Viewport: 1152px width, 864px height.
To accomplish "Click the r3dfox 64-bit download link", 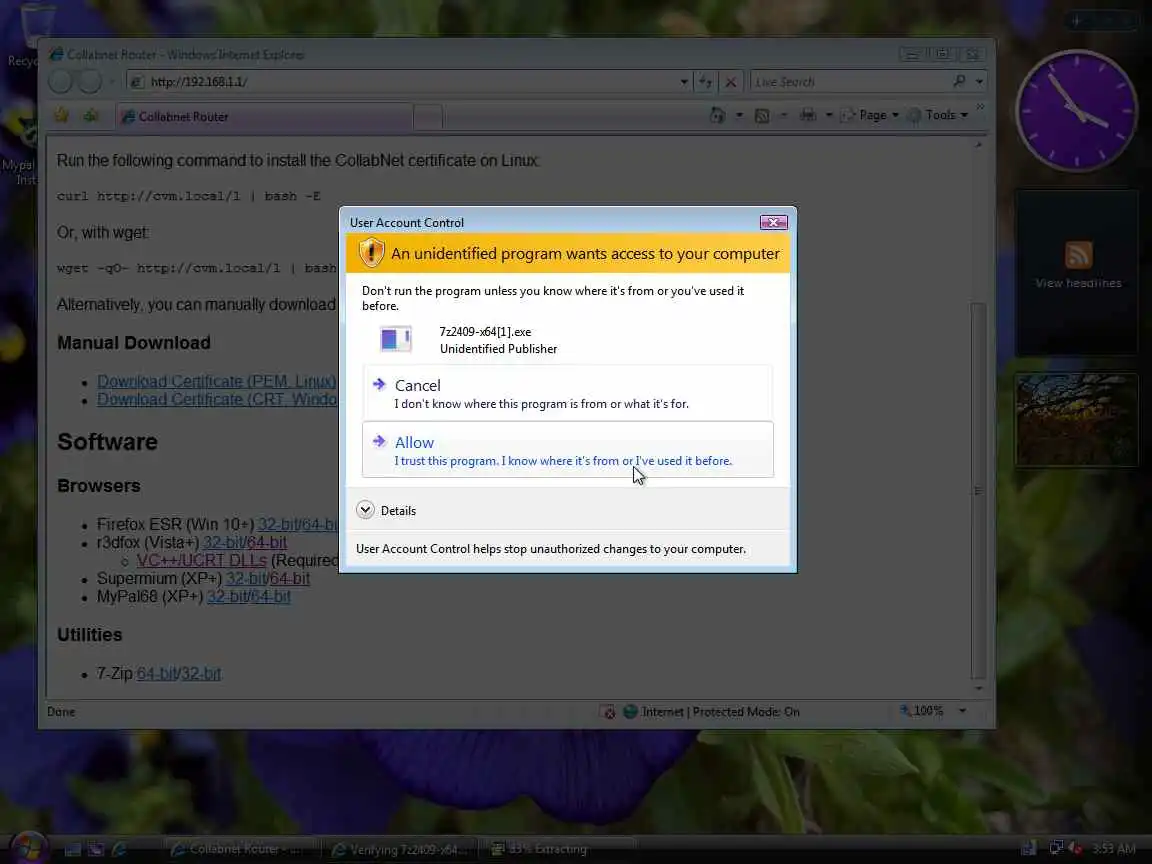I will point(266,542).
